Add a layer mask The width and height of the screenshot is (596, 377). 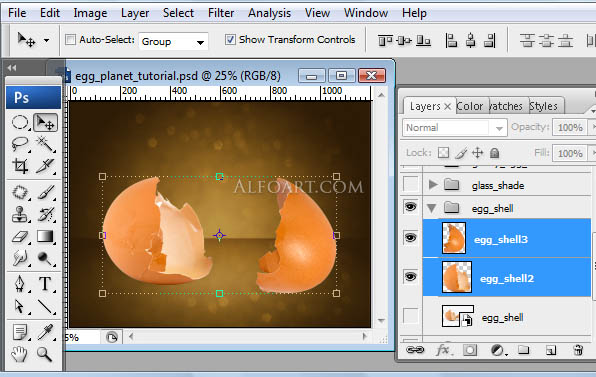pos(470,350)
